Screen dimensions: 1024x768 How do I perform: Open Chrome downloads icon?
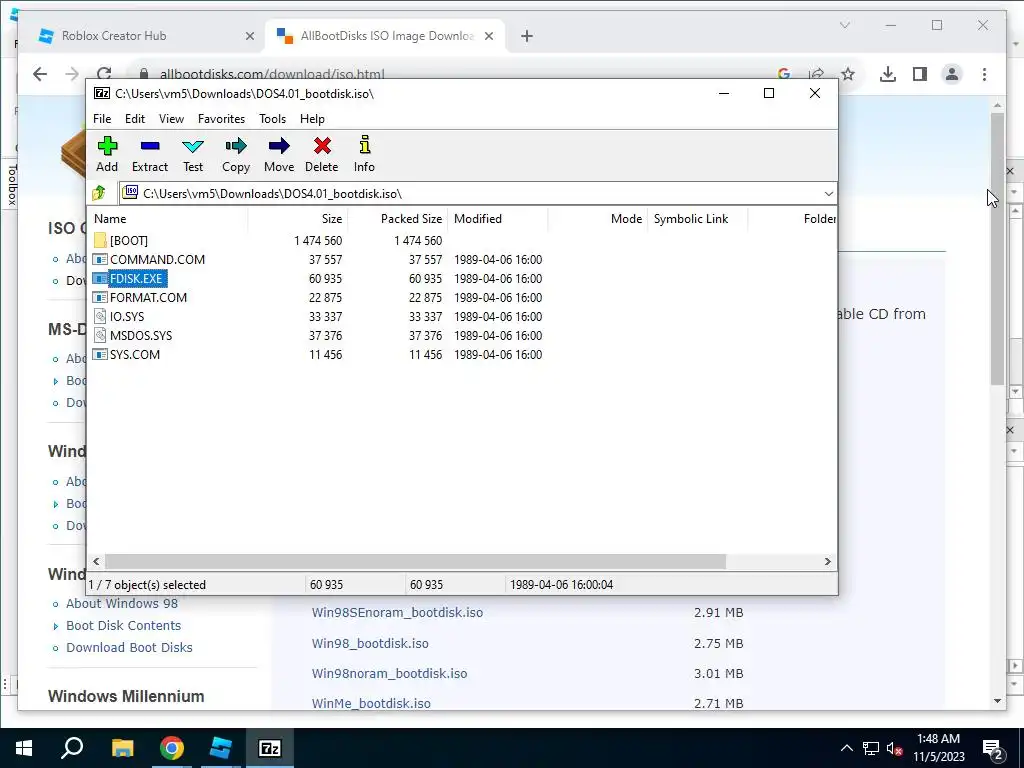tap(888, 74)
